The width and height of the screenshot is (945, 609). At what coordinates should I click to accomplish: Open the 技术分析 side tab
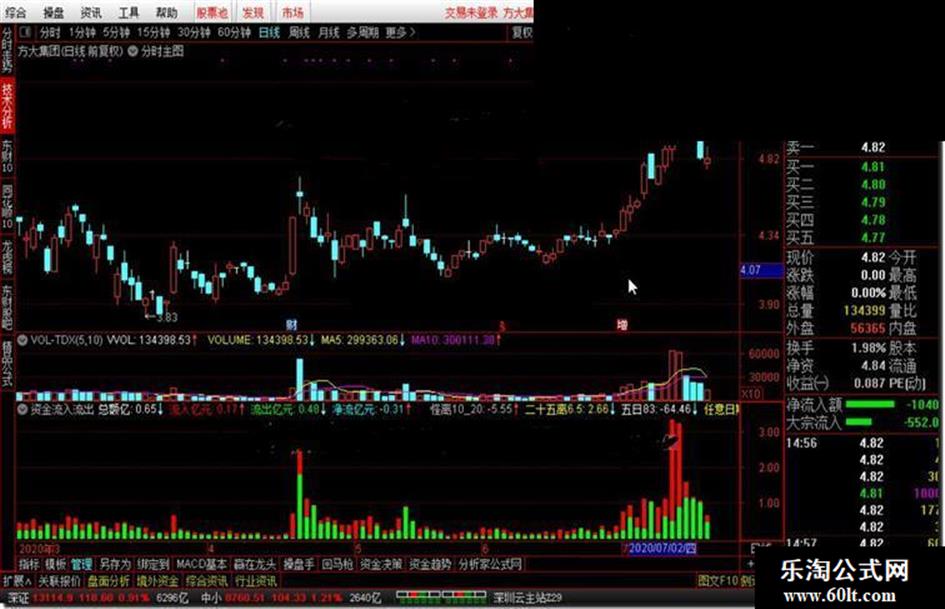click(7, 107)
